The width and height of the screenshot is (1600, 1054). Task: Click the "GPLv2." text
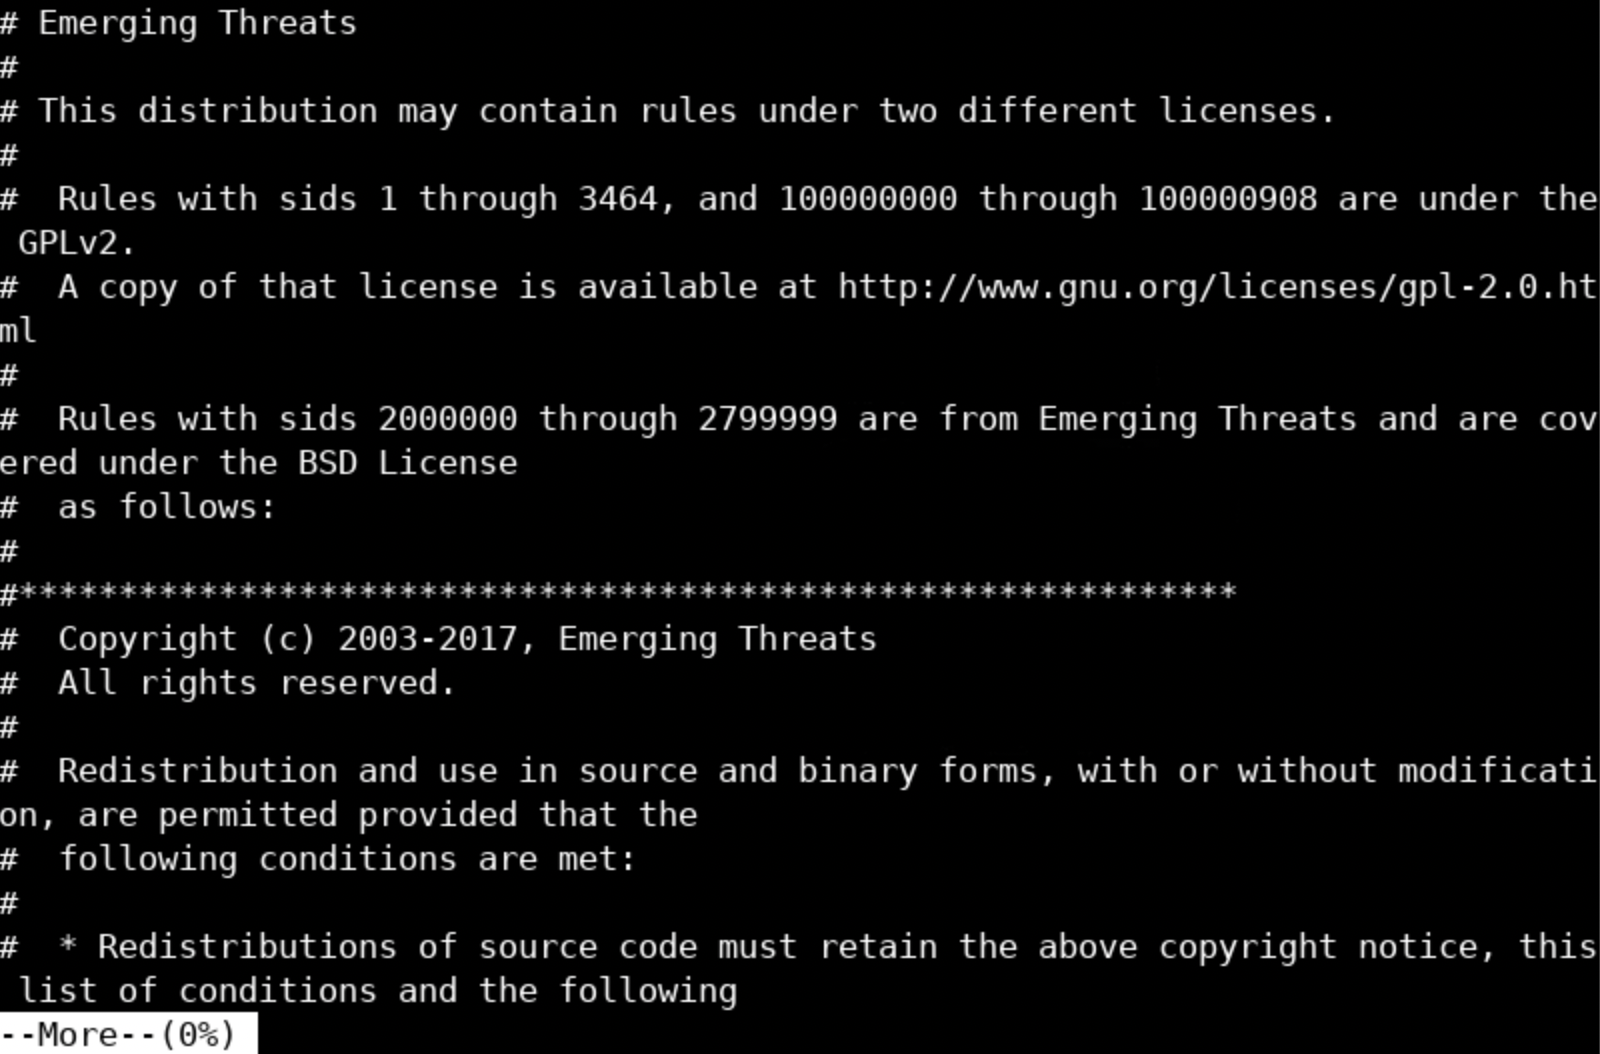76,243
